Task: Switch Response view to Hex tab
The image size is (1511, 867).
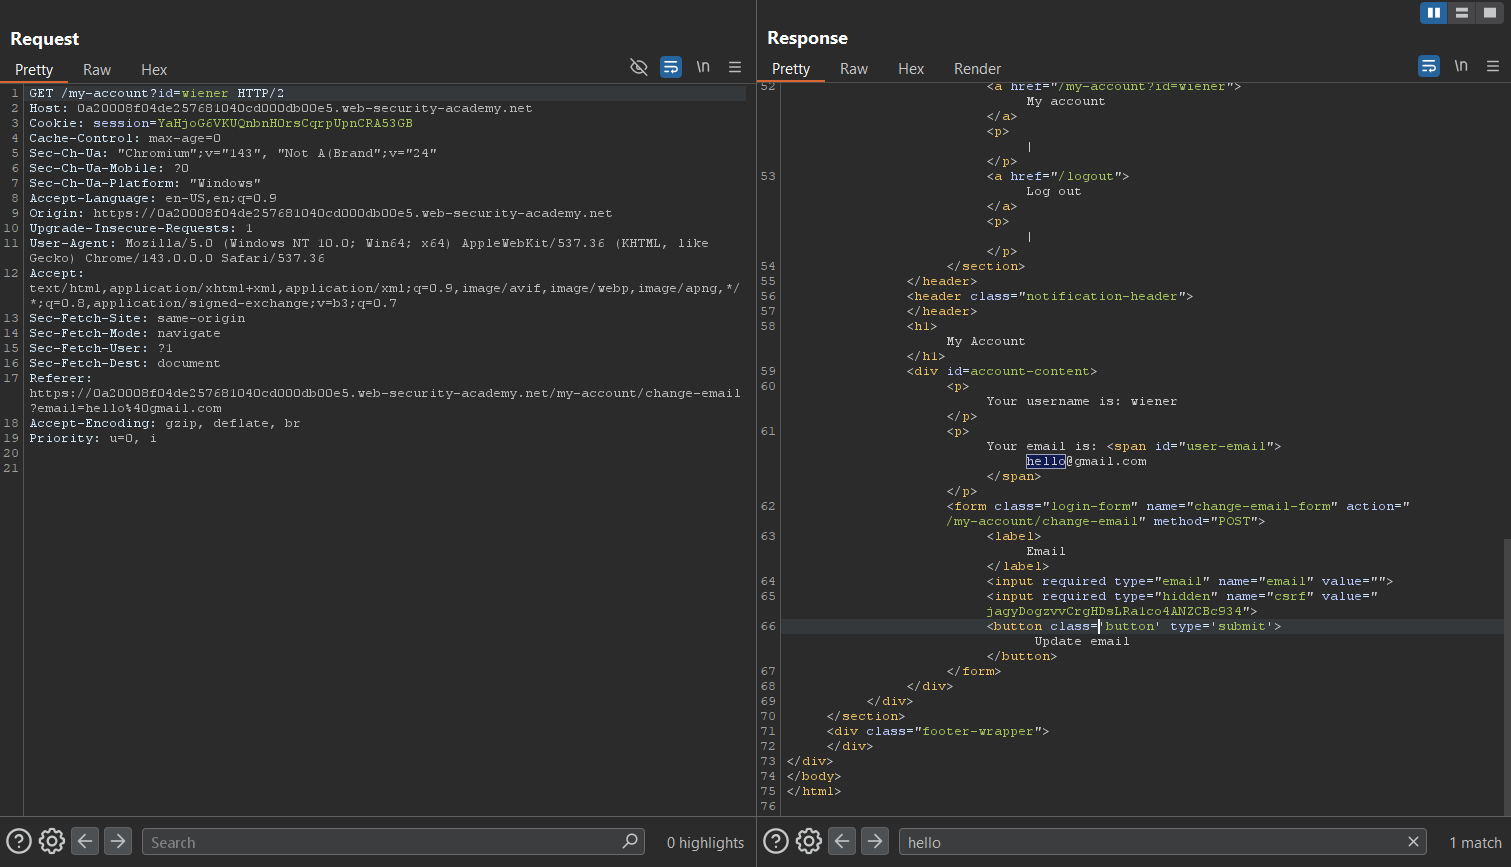Action: point(911,69)
